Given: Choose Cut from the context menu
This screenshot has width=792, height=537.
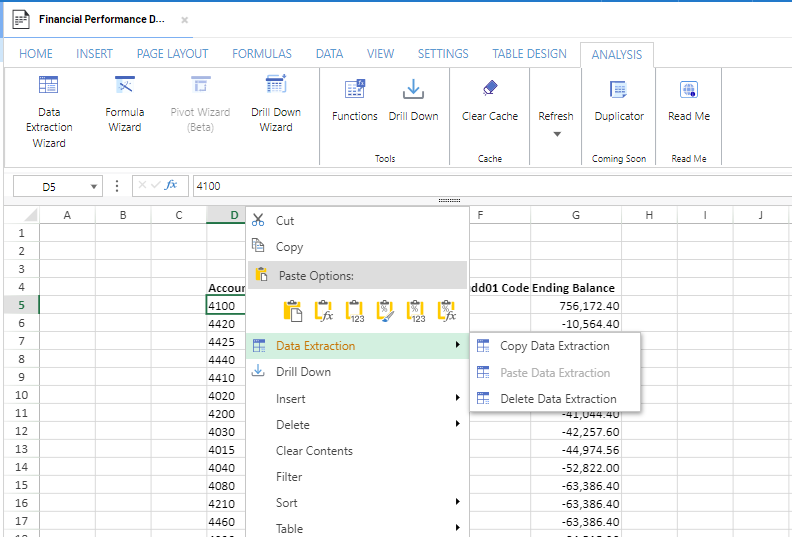Looking at the screenshot, I should [285, 221].
